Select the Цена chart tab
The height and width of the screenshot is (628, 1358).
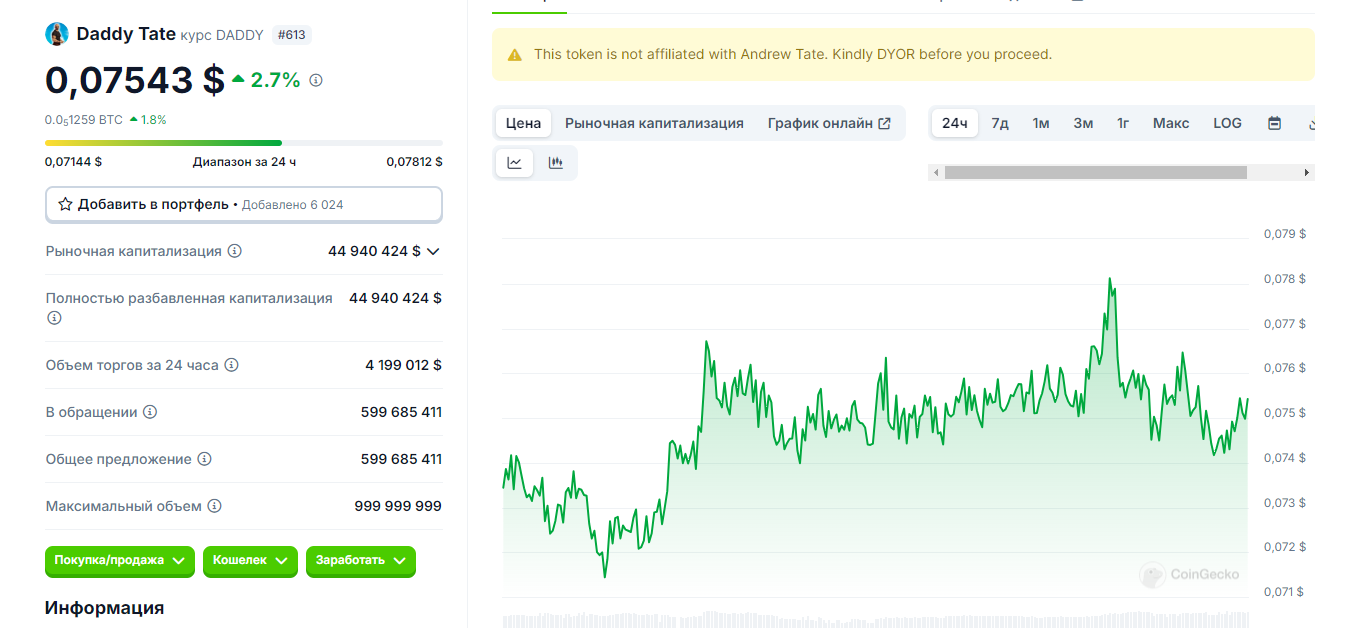tap(523, 123)
